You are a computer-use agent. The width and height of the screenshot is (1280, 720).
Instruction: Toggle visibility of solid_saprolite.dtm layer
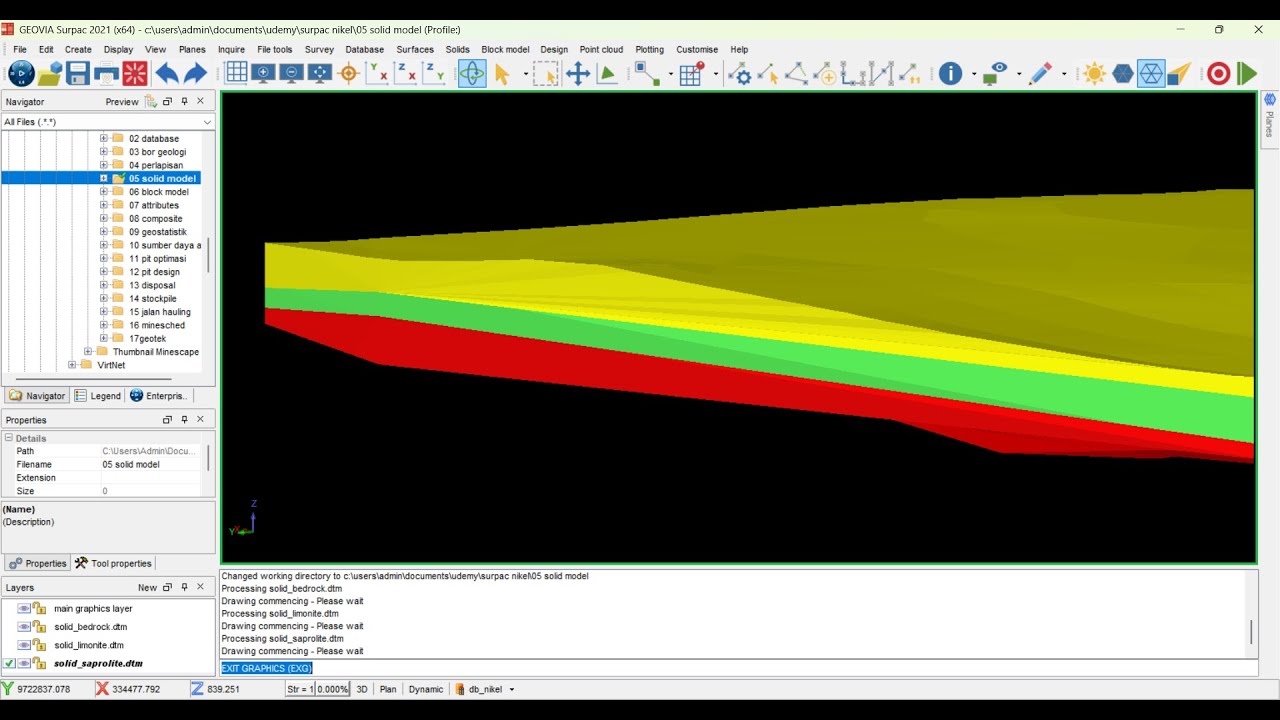coord(24,663)
